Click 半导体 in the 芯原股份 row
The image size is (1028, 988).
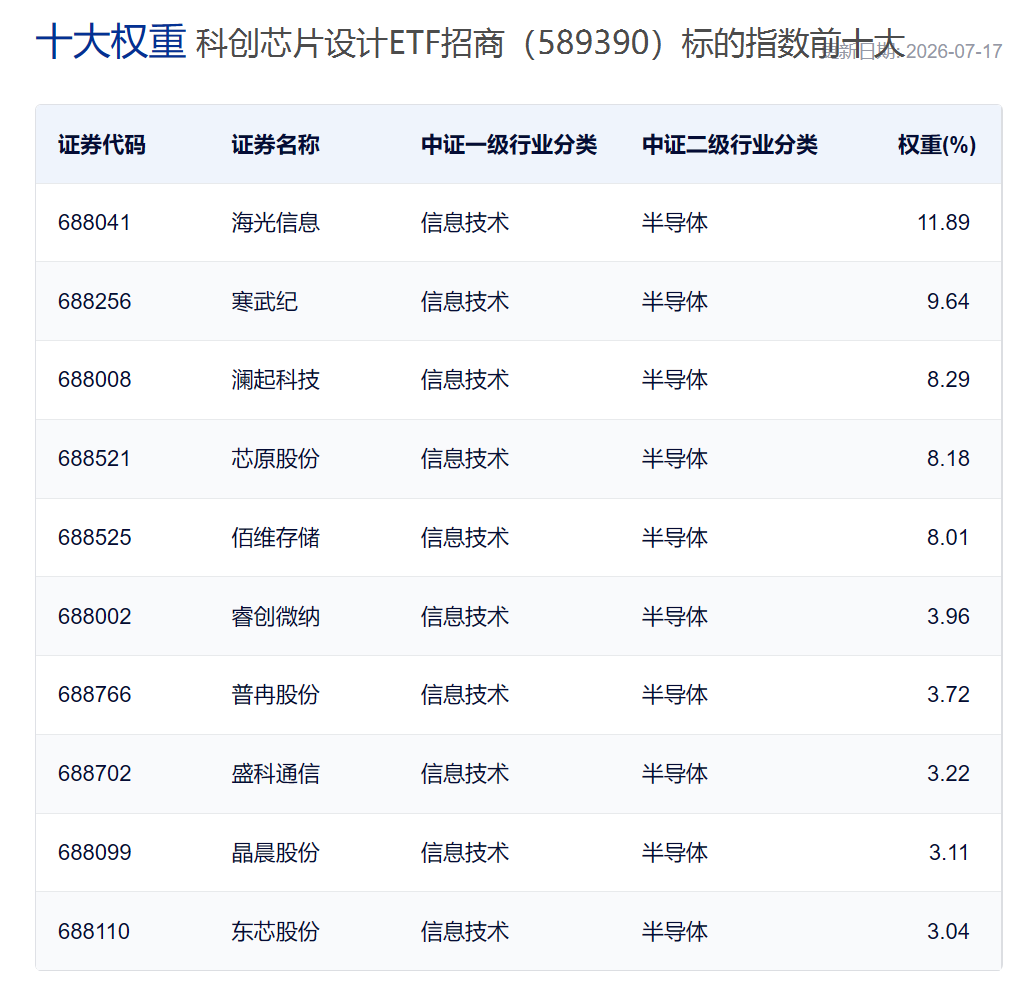point(675,458)
